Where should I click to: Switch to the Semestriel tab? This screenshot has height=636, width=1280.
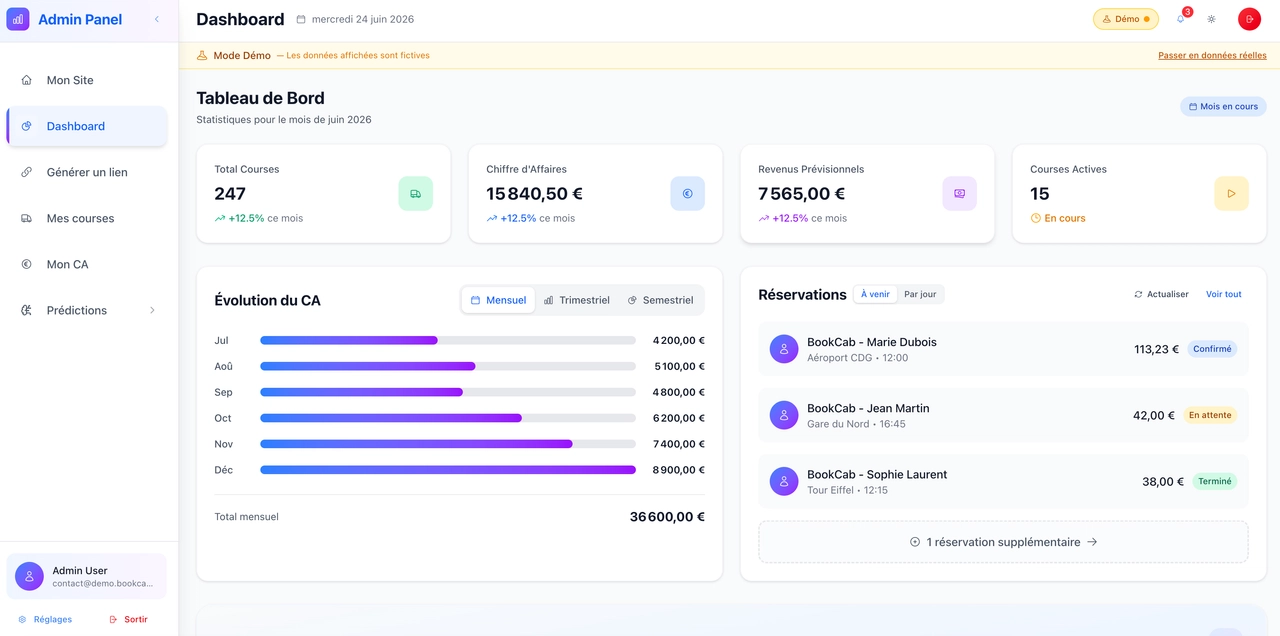[660, 300]
